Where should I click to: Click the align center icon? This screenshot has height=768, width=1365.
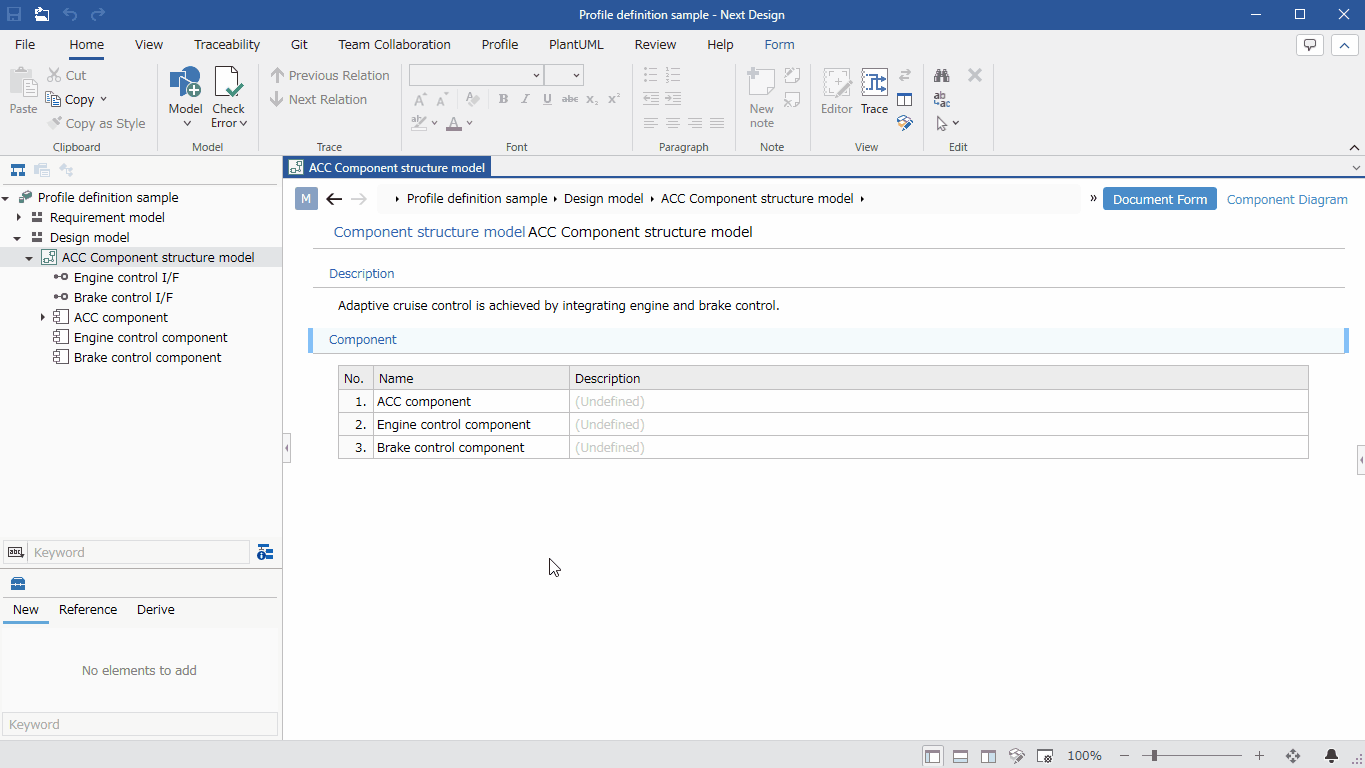pyautogui.click(x=673, y=123)
